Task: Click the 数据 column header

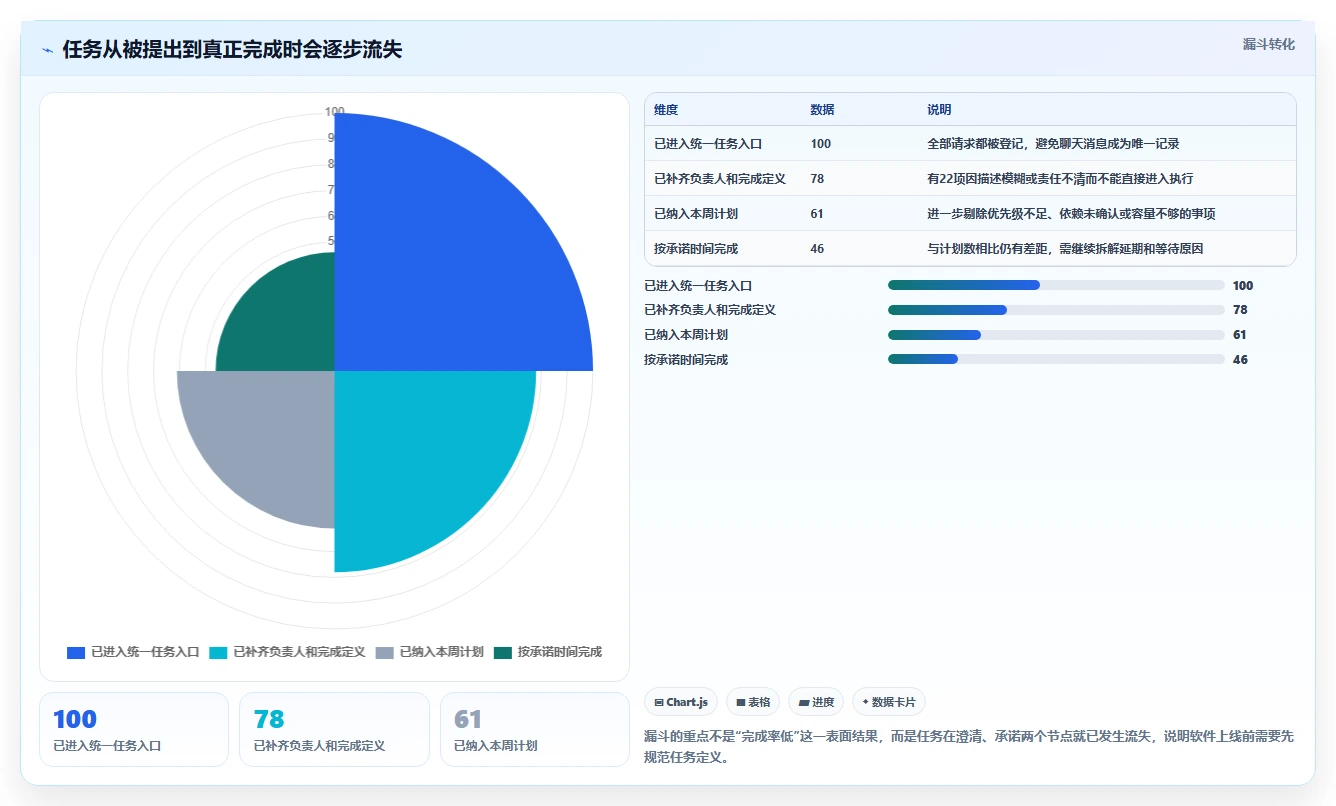Action: [x=822, y=110]
